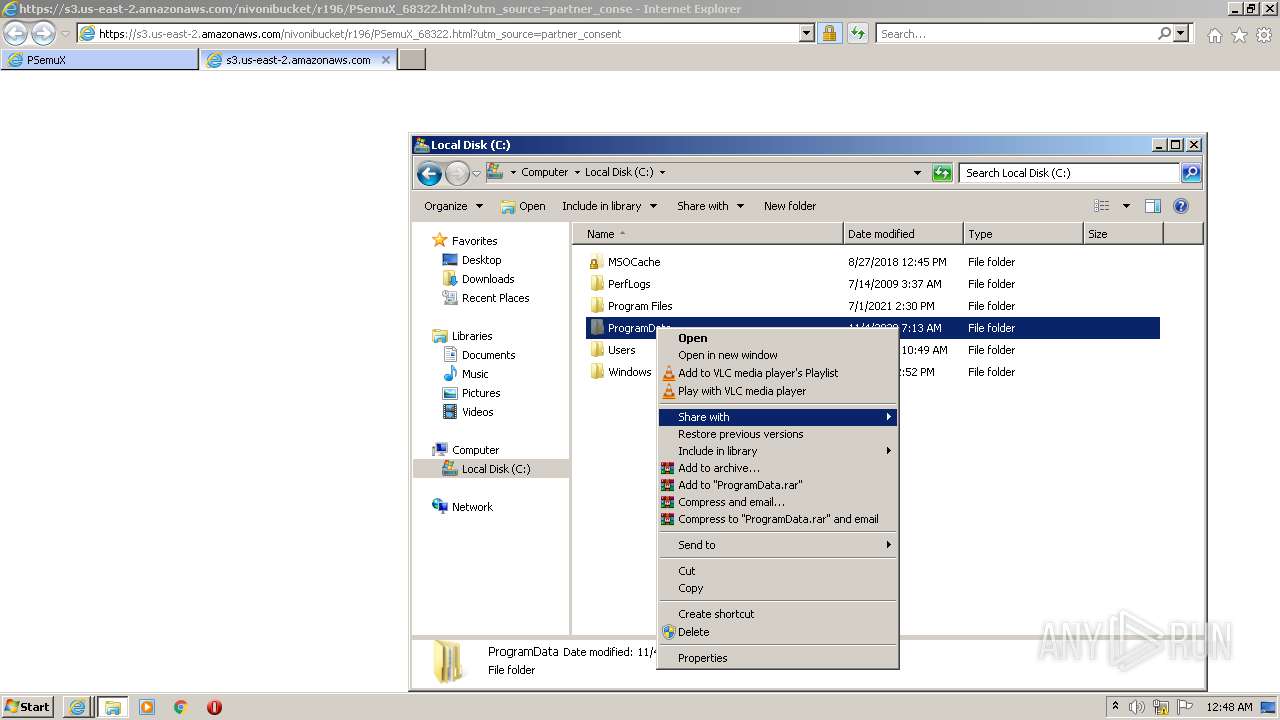Click the Open button in Explorer toolbar
The image size is (1280, 720).
(x=523, y=206)
